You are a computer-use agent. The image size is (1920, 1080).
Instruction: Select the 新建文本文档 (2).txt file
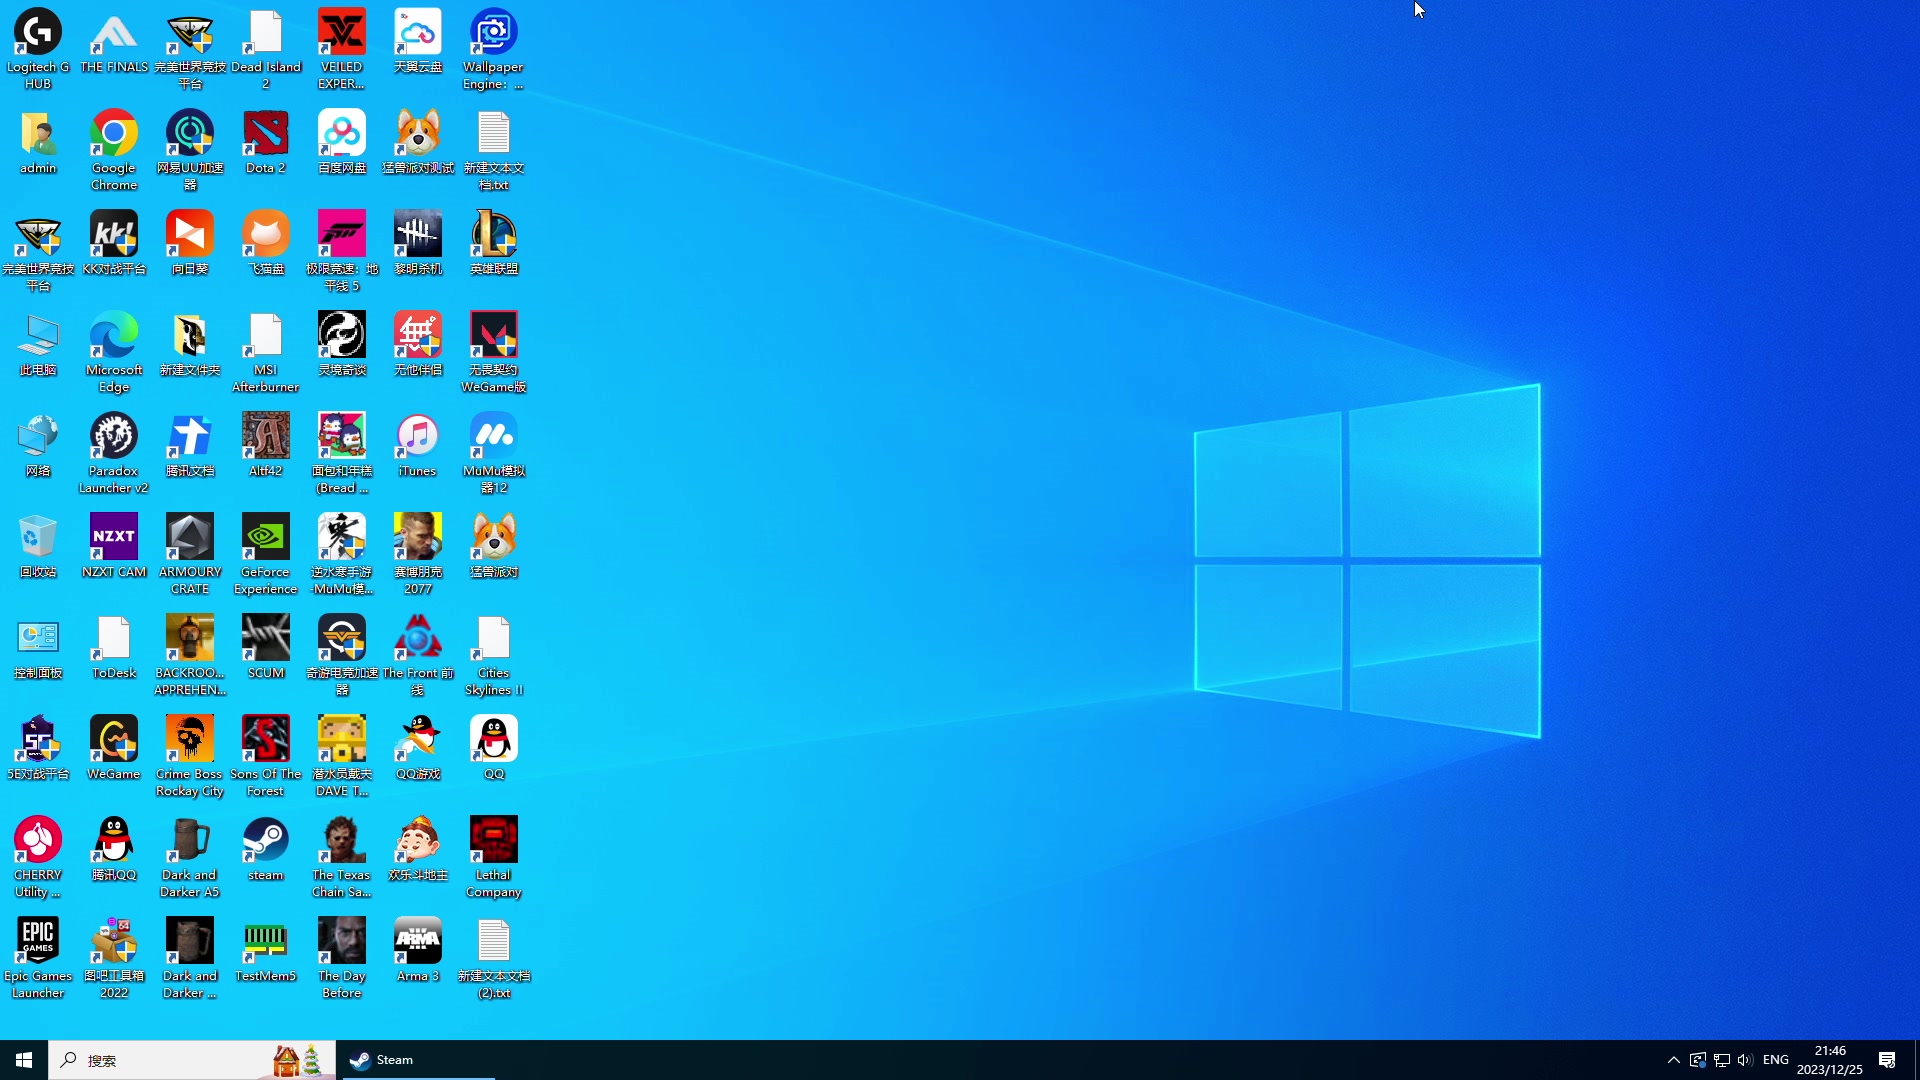494,957
